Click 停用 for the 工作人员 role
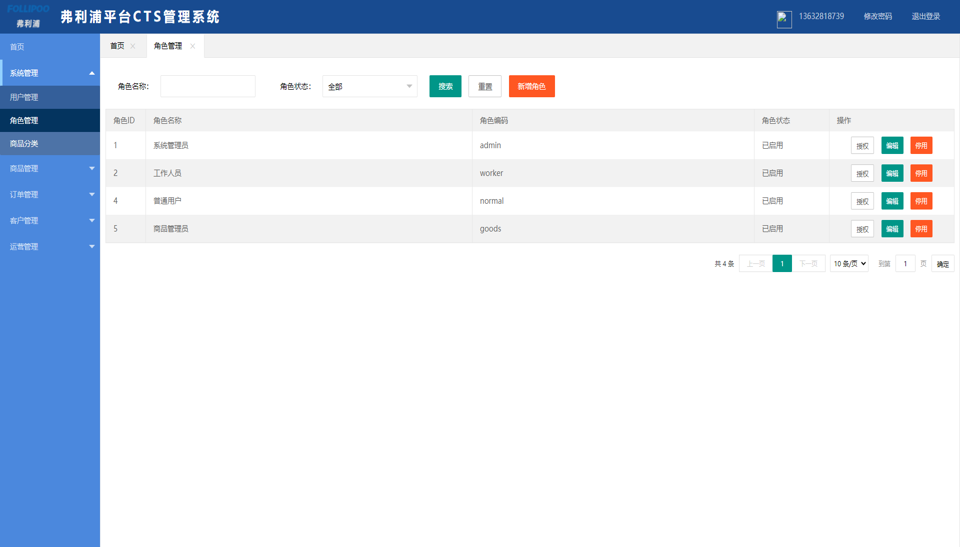The width and height of the screenshot is (960, 547). coord(921,174)
